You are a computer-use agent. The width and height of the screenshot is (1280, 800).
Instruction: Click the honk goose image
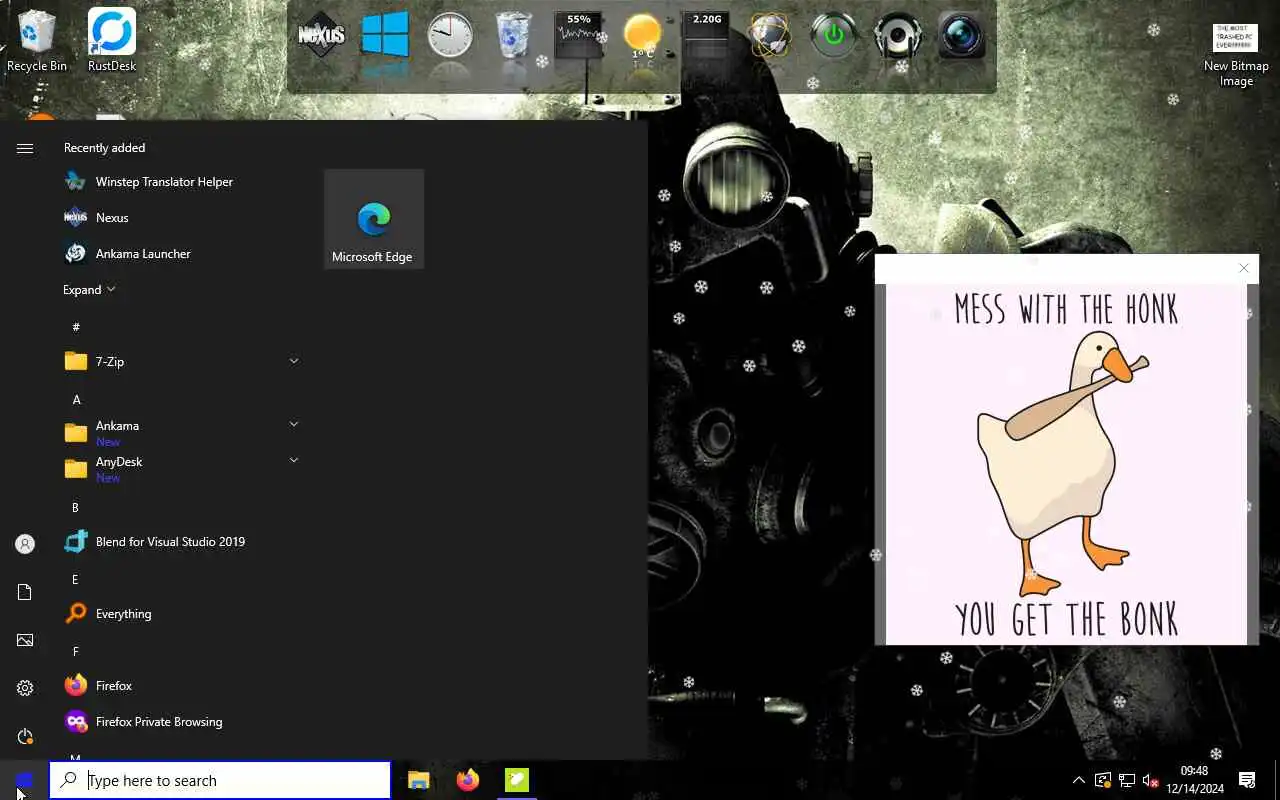(x=1066, y=464)
